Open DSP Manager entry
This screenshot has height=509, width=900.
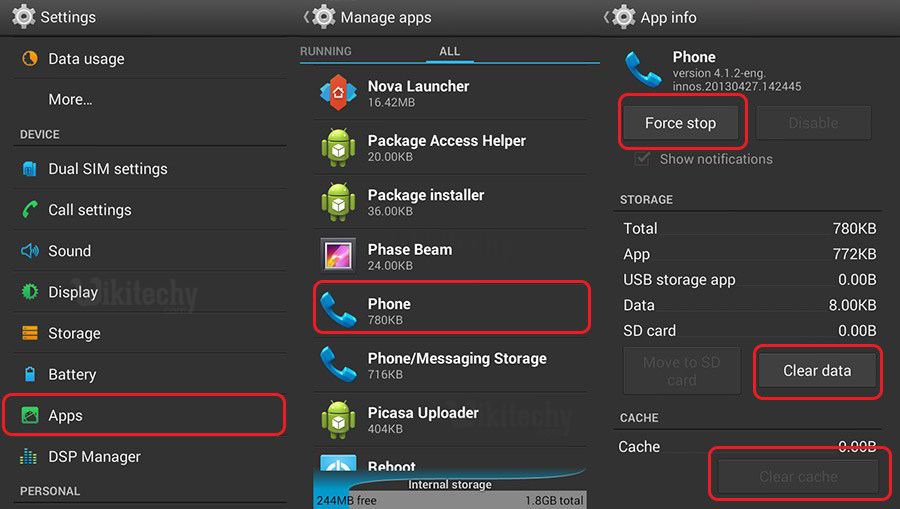coord(150,456)
